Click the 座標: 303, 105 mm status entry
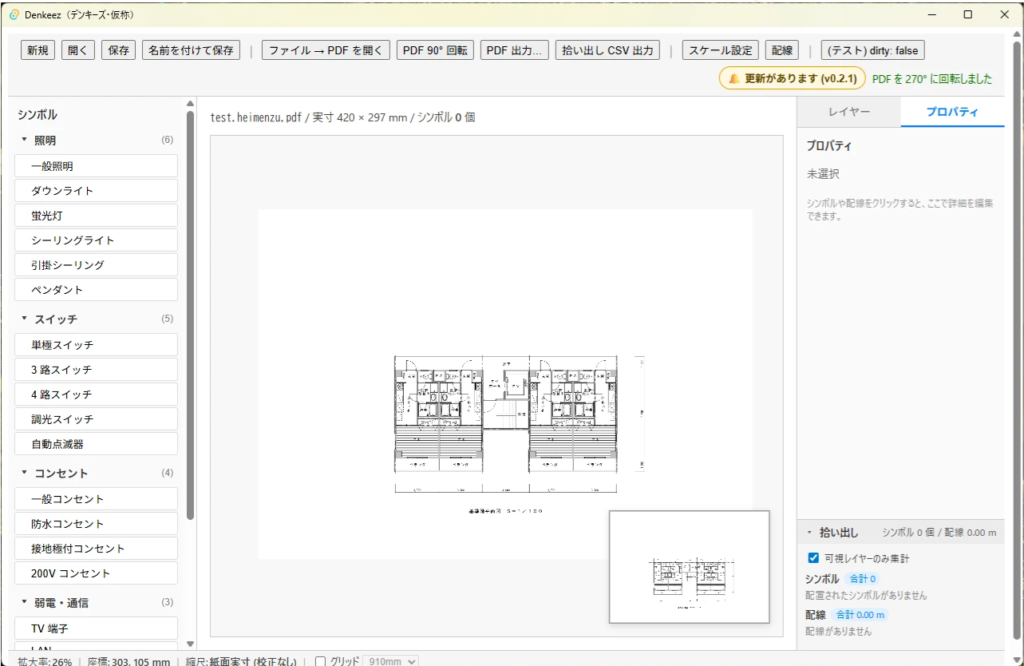The height and width of the screenshot is (666, 1024). 128,661
